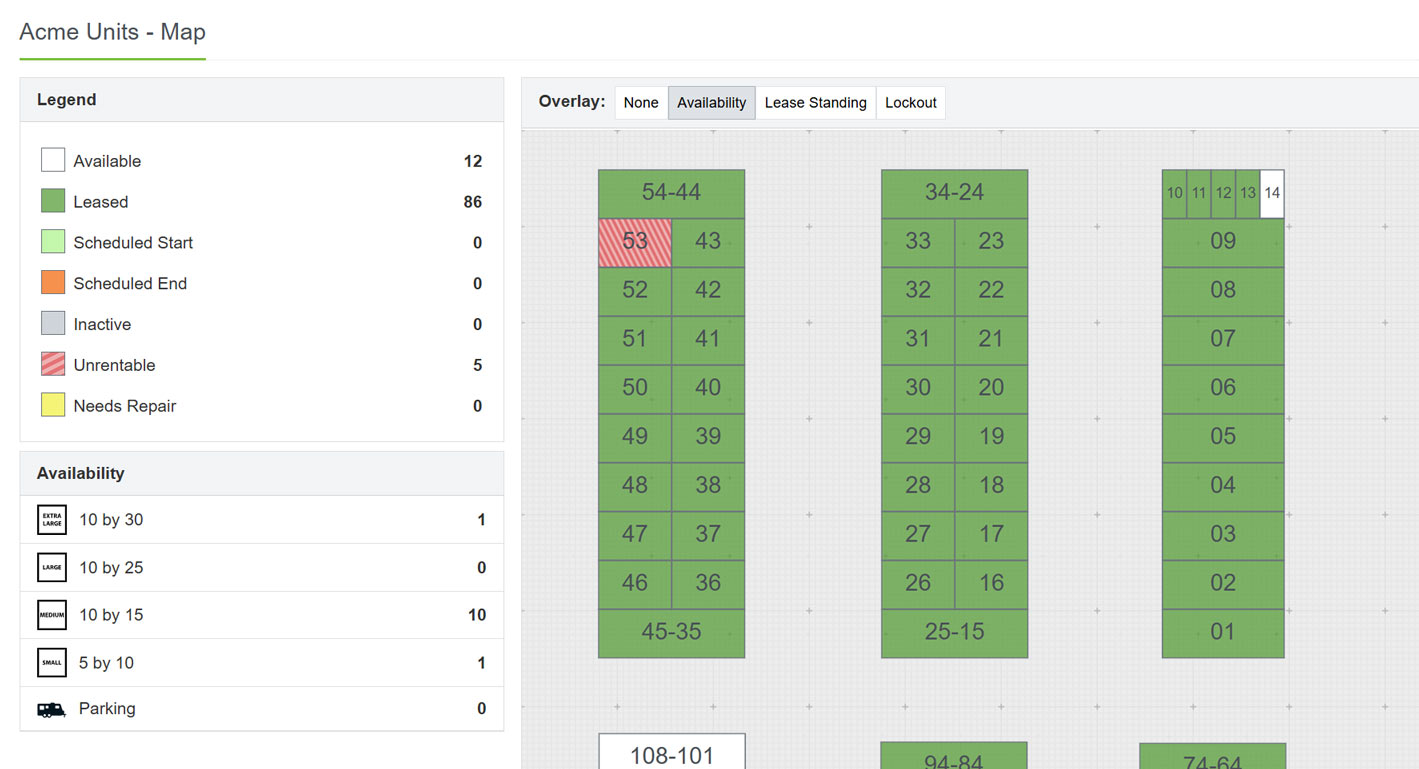Click the Inactive gray legend swatch
Image resolution: width=1419 pixels, height=769 pixels.
53,324
